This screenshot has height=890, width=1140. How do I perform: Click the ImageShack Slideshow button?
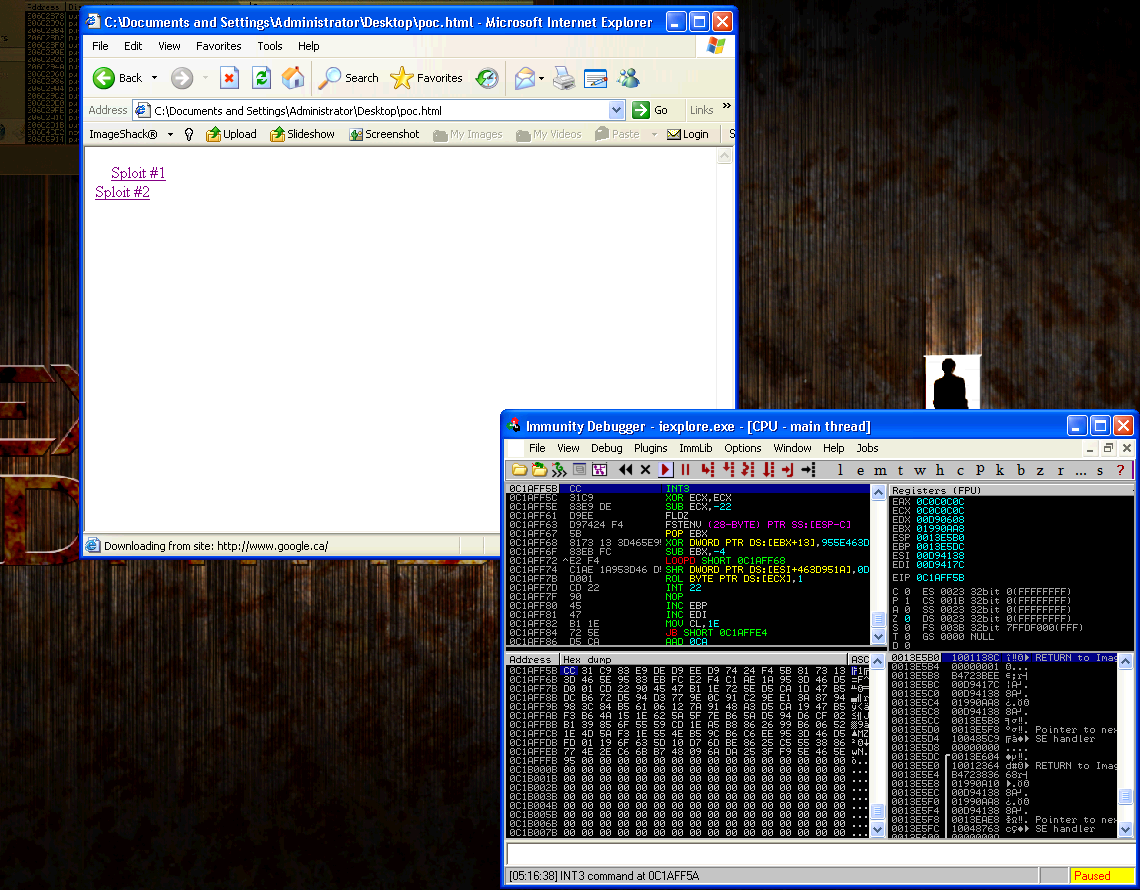pyautogui.click(x=302, y=135)
